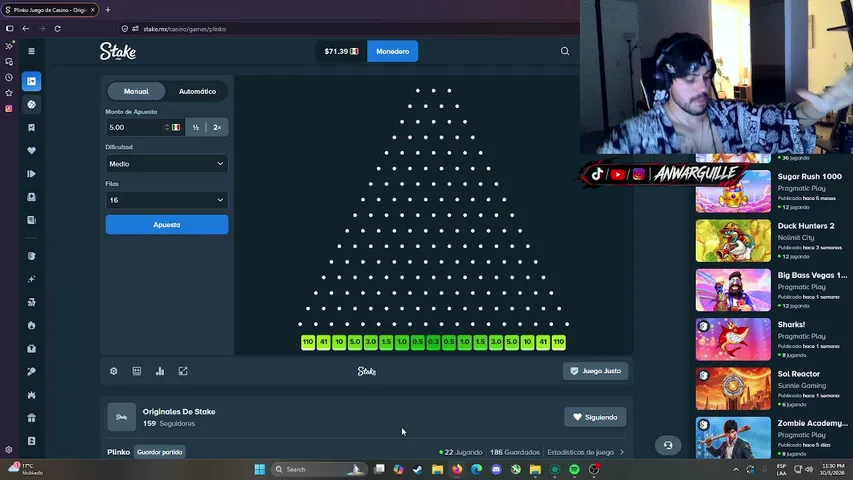Click the browser address bar with stake.mx URL
This screenshot has height=480, width=853.
tap(348, 29)
